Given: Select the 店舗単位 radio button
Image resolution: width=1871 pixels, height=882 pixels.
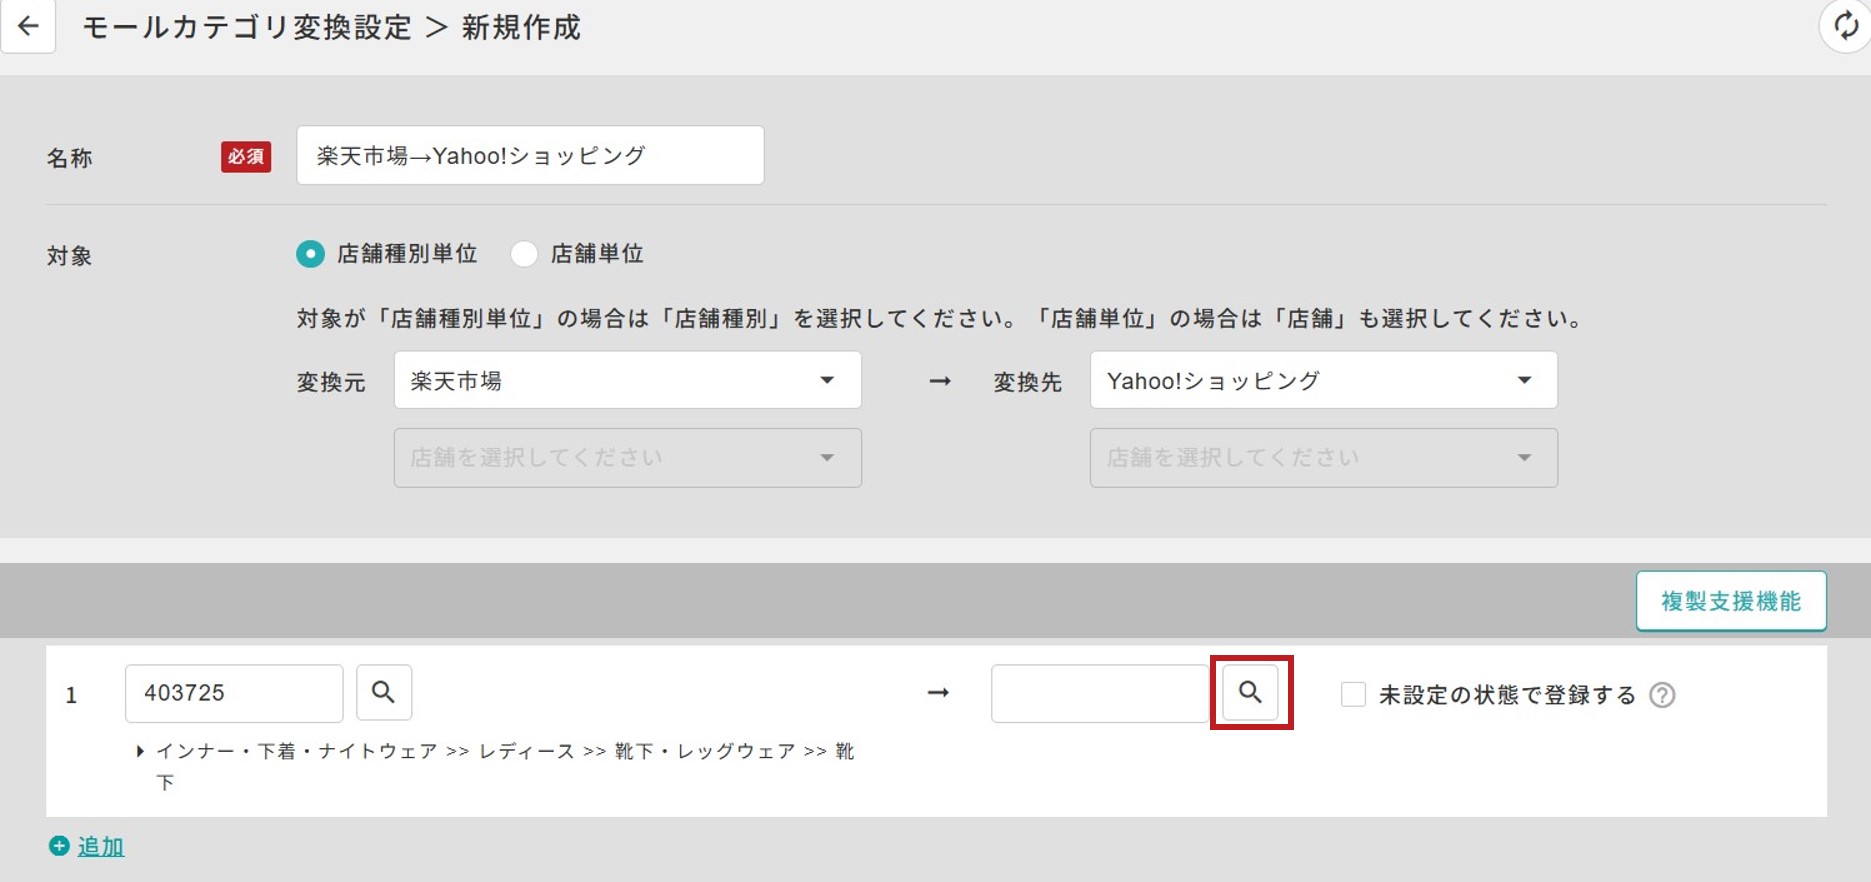Looking at the screenshot, I should point(524,254).
